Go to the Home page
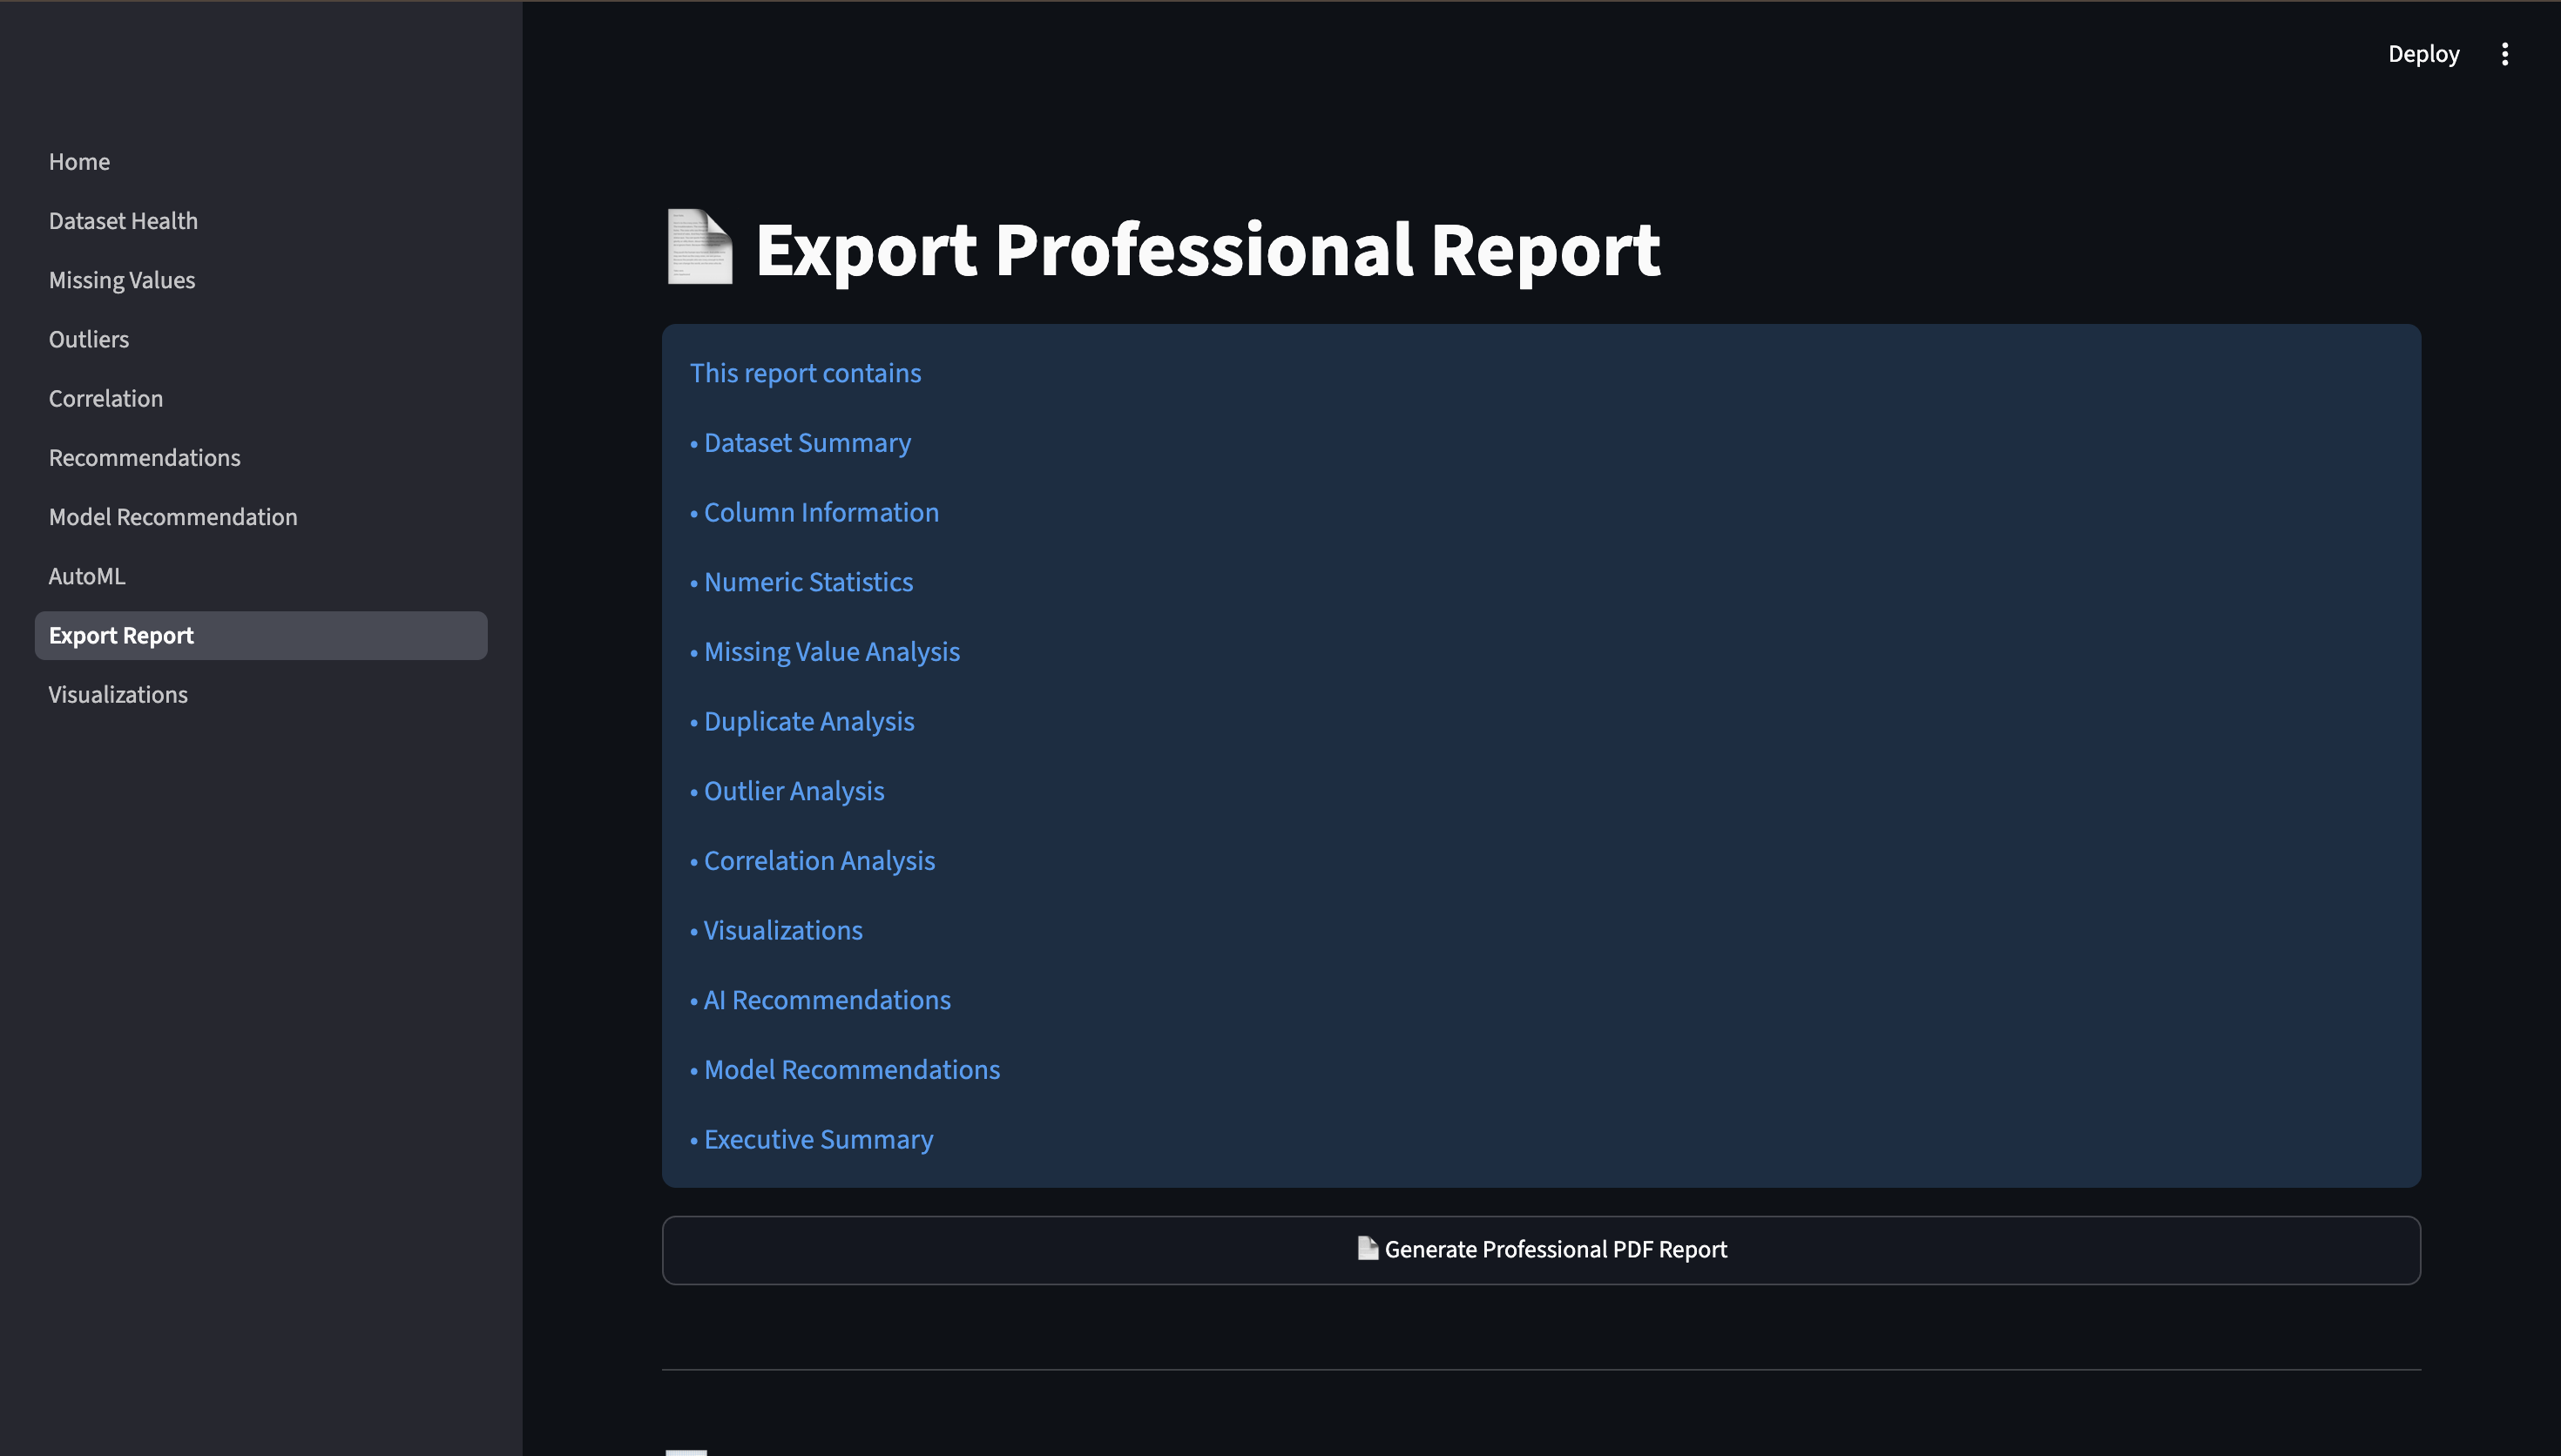Image resolution: width=2561 pixels, height=1456 pixels. pos(261,162)
